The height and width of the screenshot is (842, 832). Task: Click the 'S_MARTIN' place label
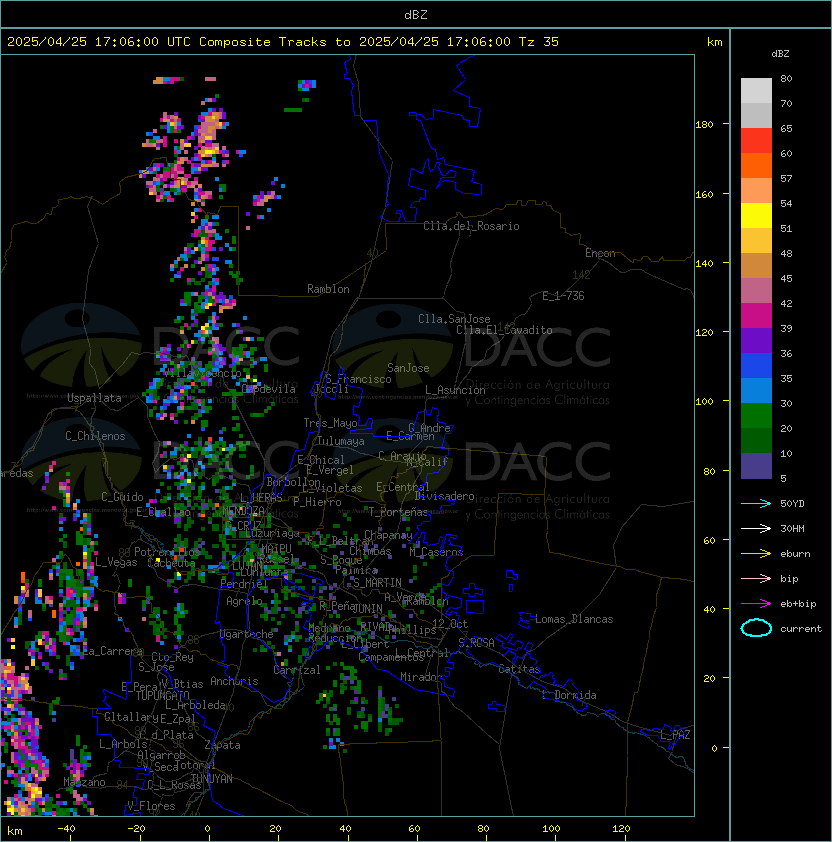(x=377, y=583)
